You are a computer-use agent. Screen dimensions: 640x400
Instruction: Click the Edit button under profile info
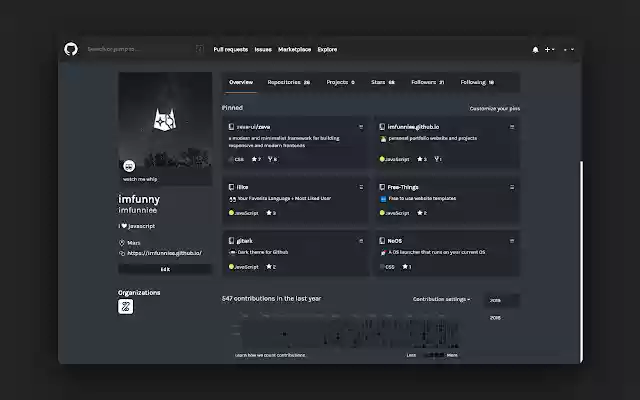(x=165, y=269)
